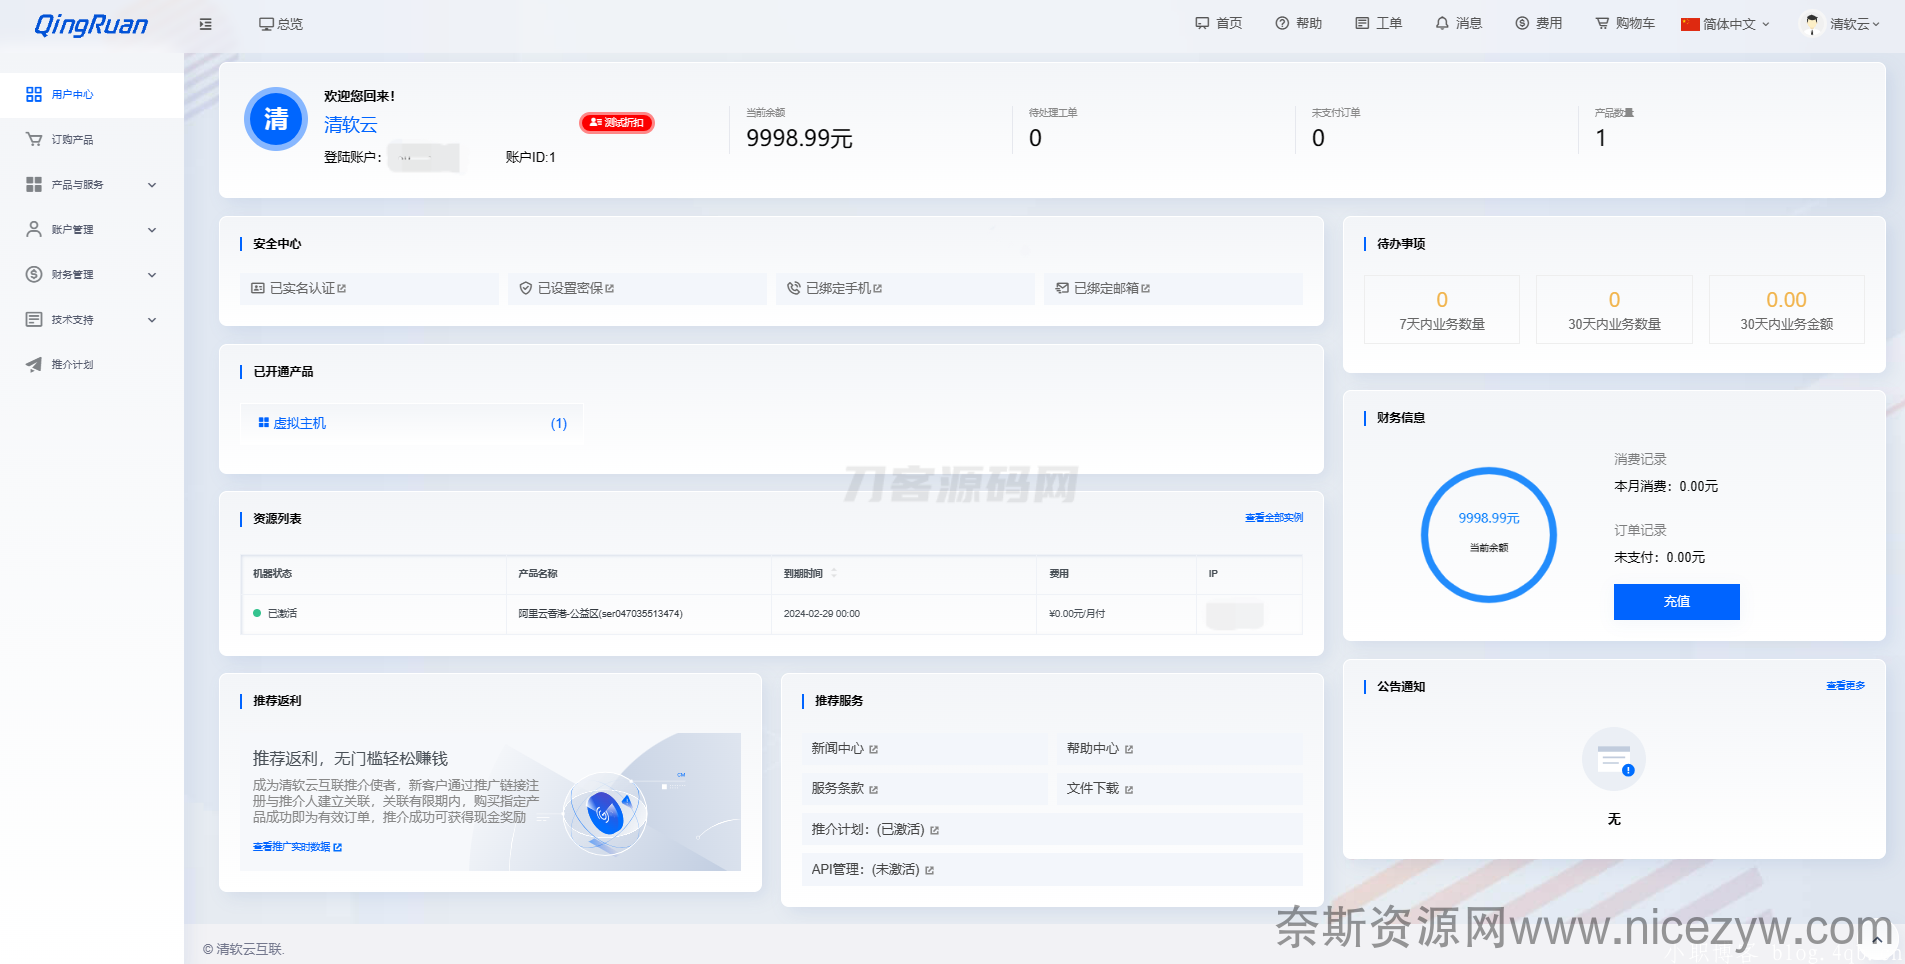1905x964 pixels.
Task: Click the 财务管理 coin icon
Action: (x=34, y=275)
